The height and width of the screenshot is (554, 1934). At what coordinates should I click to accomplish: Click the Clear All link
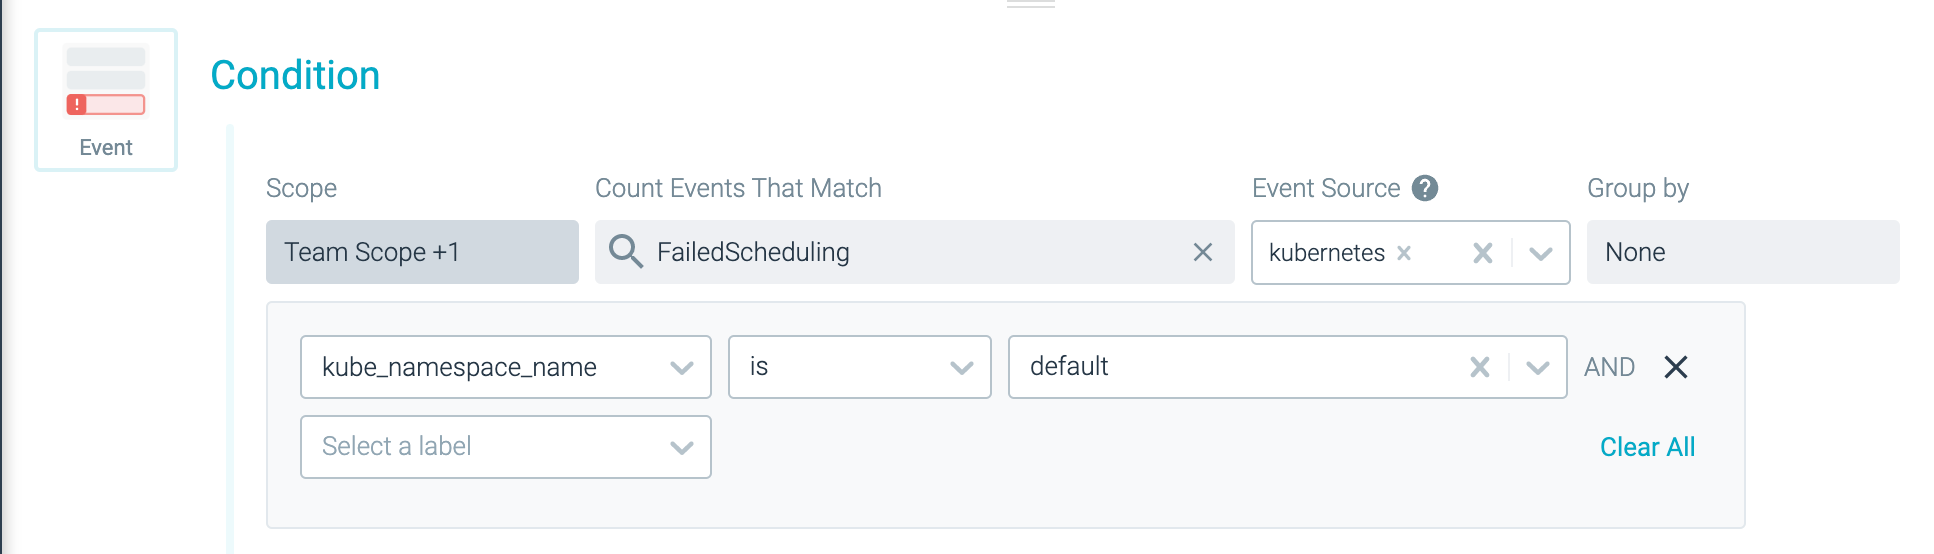[1647, 447]
